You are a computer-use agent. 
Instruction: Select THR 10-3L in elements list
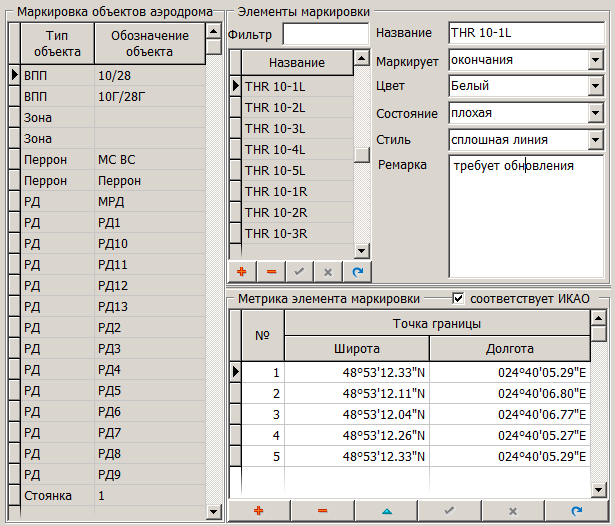click(x=275, y=128)
